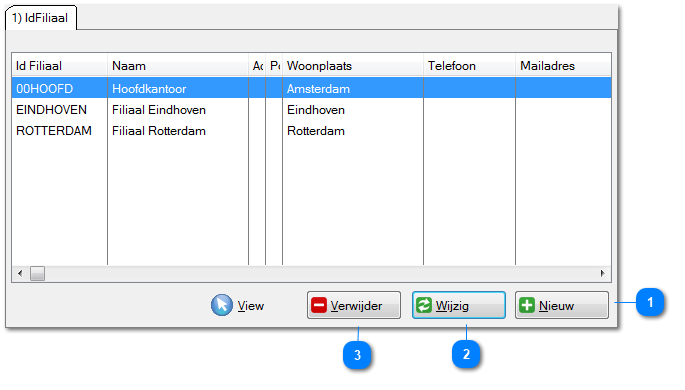
Task: Click the green plus Nieuw icon
Action: click(x=527, y=305)
